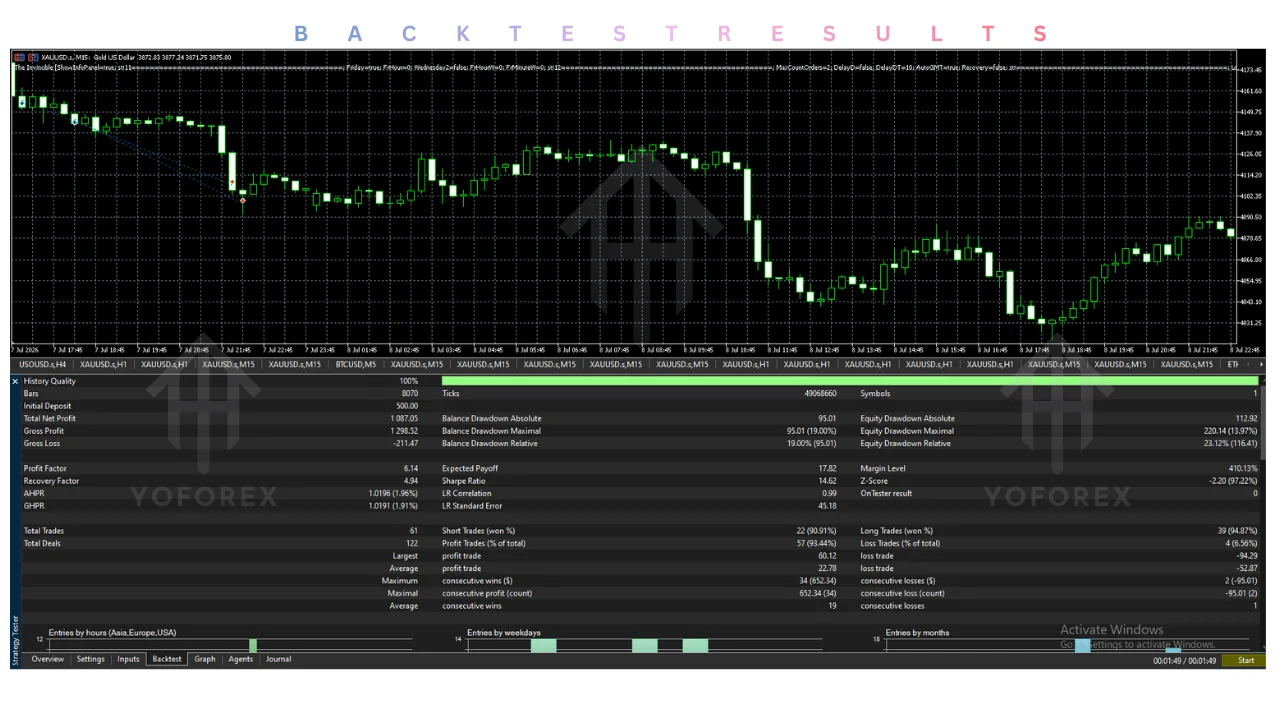
Task: Click the Total Net Profit value 1 087.05
Action: coord(404,418)
